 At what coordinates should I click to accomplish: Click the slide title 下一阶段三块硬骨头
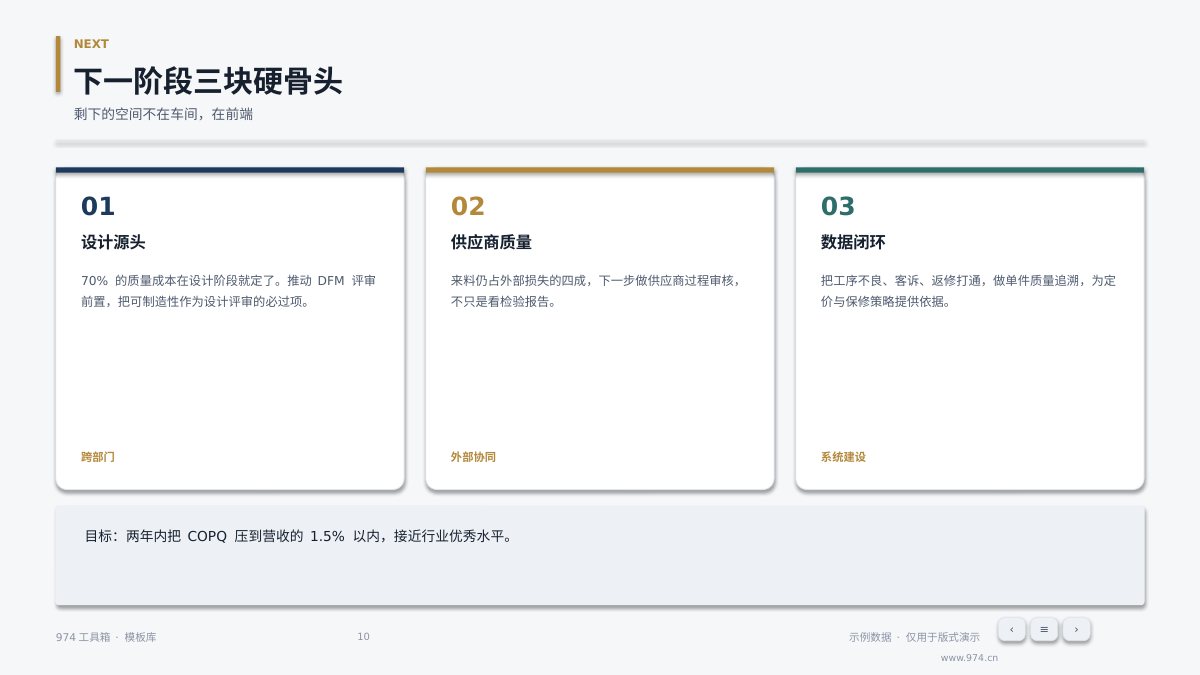pyautogui.click(x=208, y=81)
